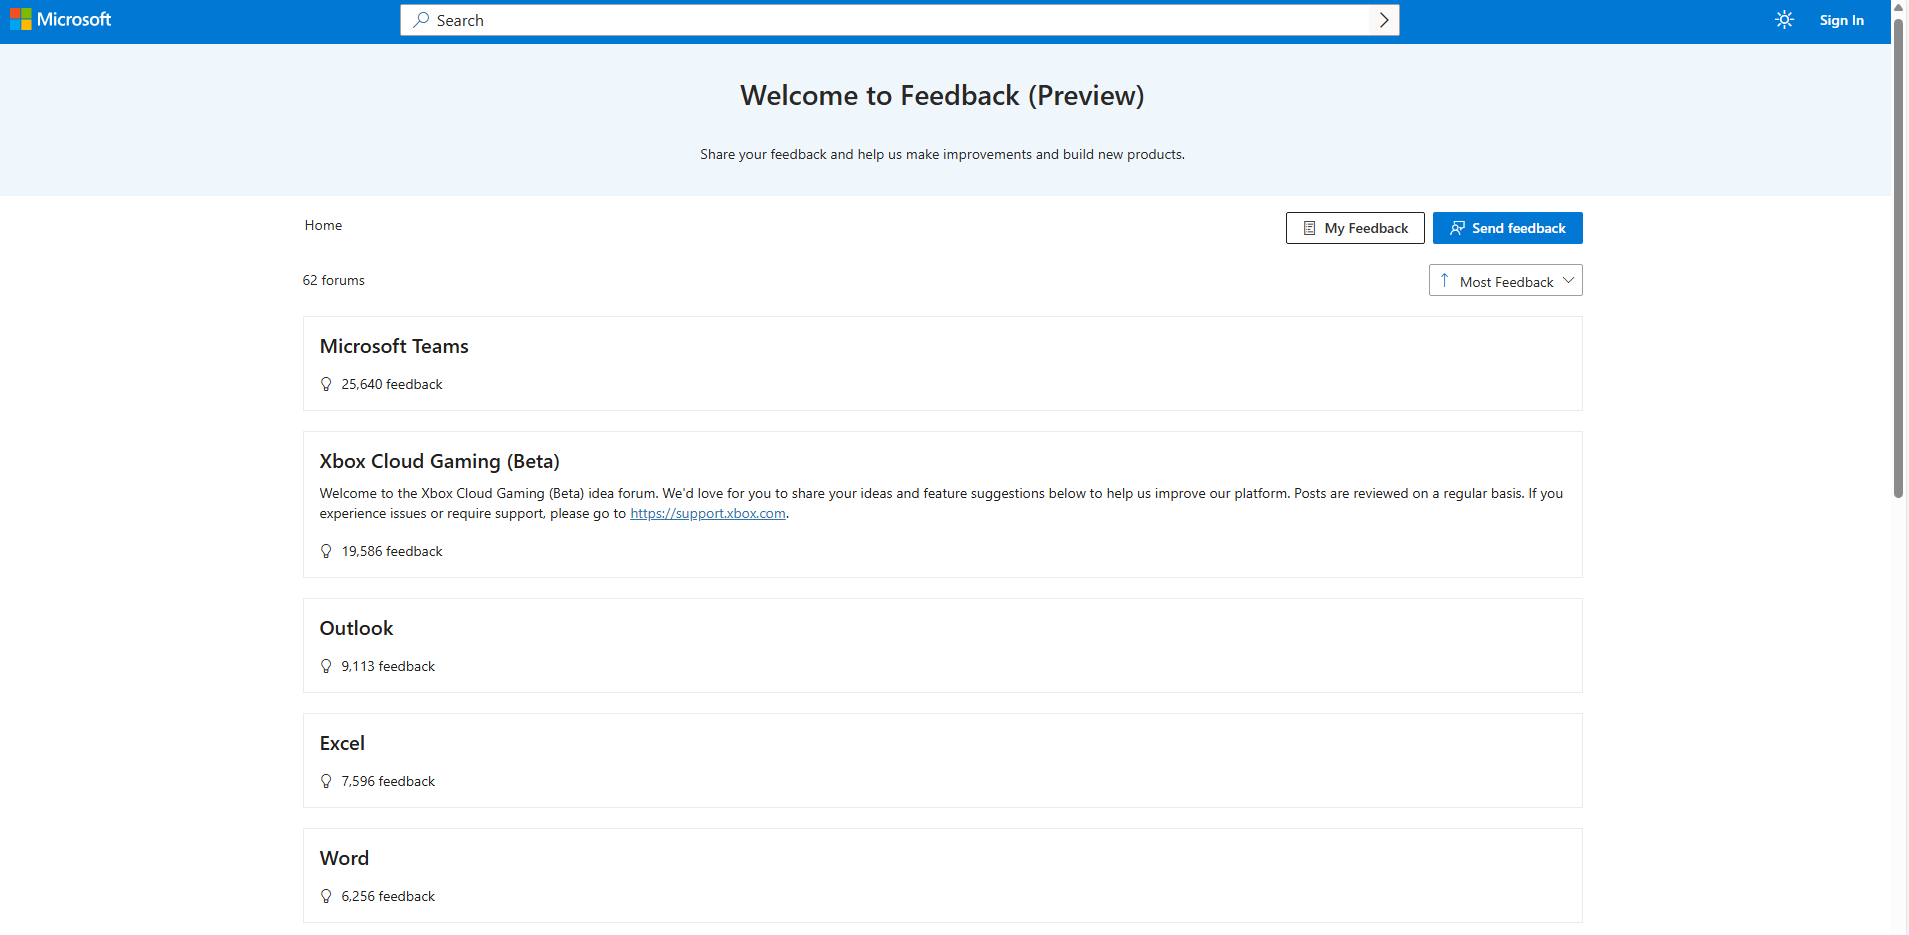This screenshot has width=1909, height=935.
Task: Open the Most Feedback sort dropdown
Action: tap(1505, 281)
